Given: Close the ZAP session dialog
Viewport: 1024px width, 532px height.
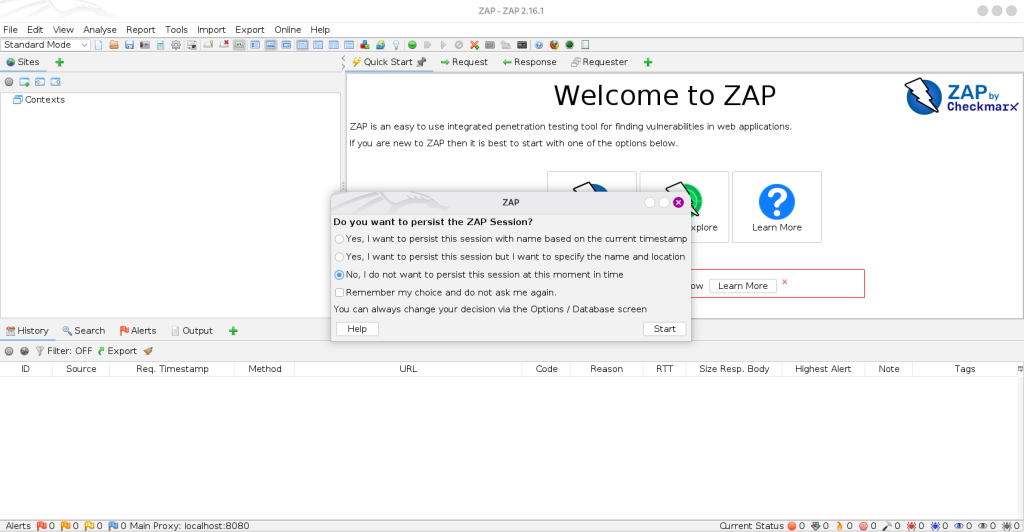Looking at the screenshot, I should click(678, 202).
